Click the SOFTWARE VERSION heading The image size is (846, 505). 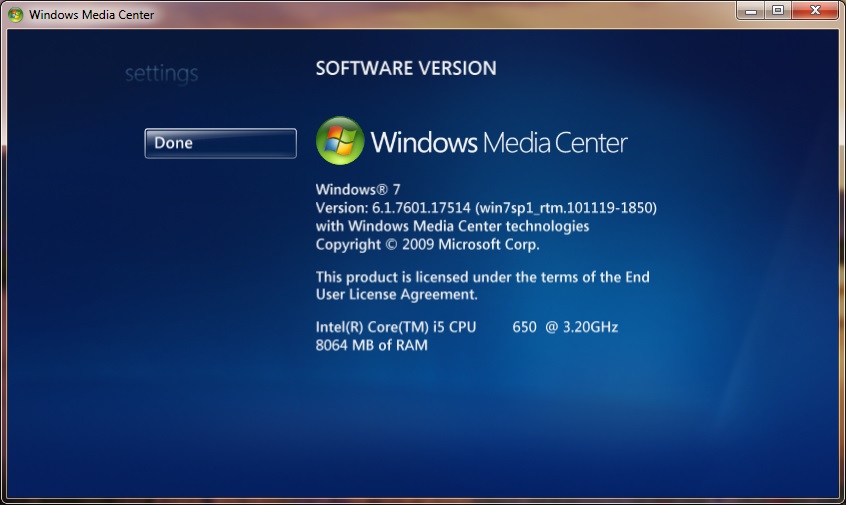(406, 68)
